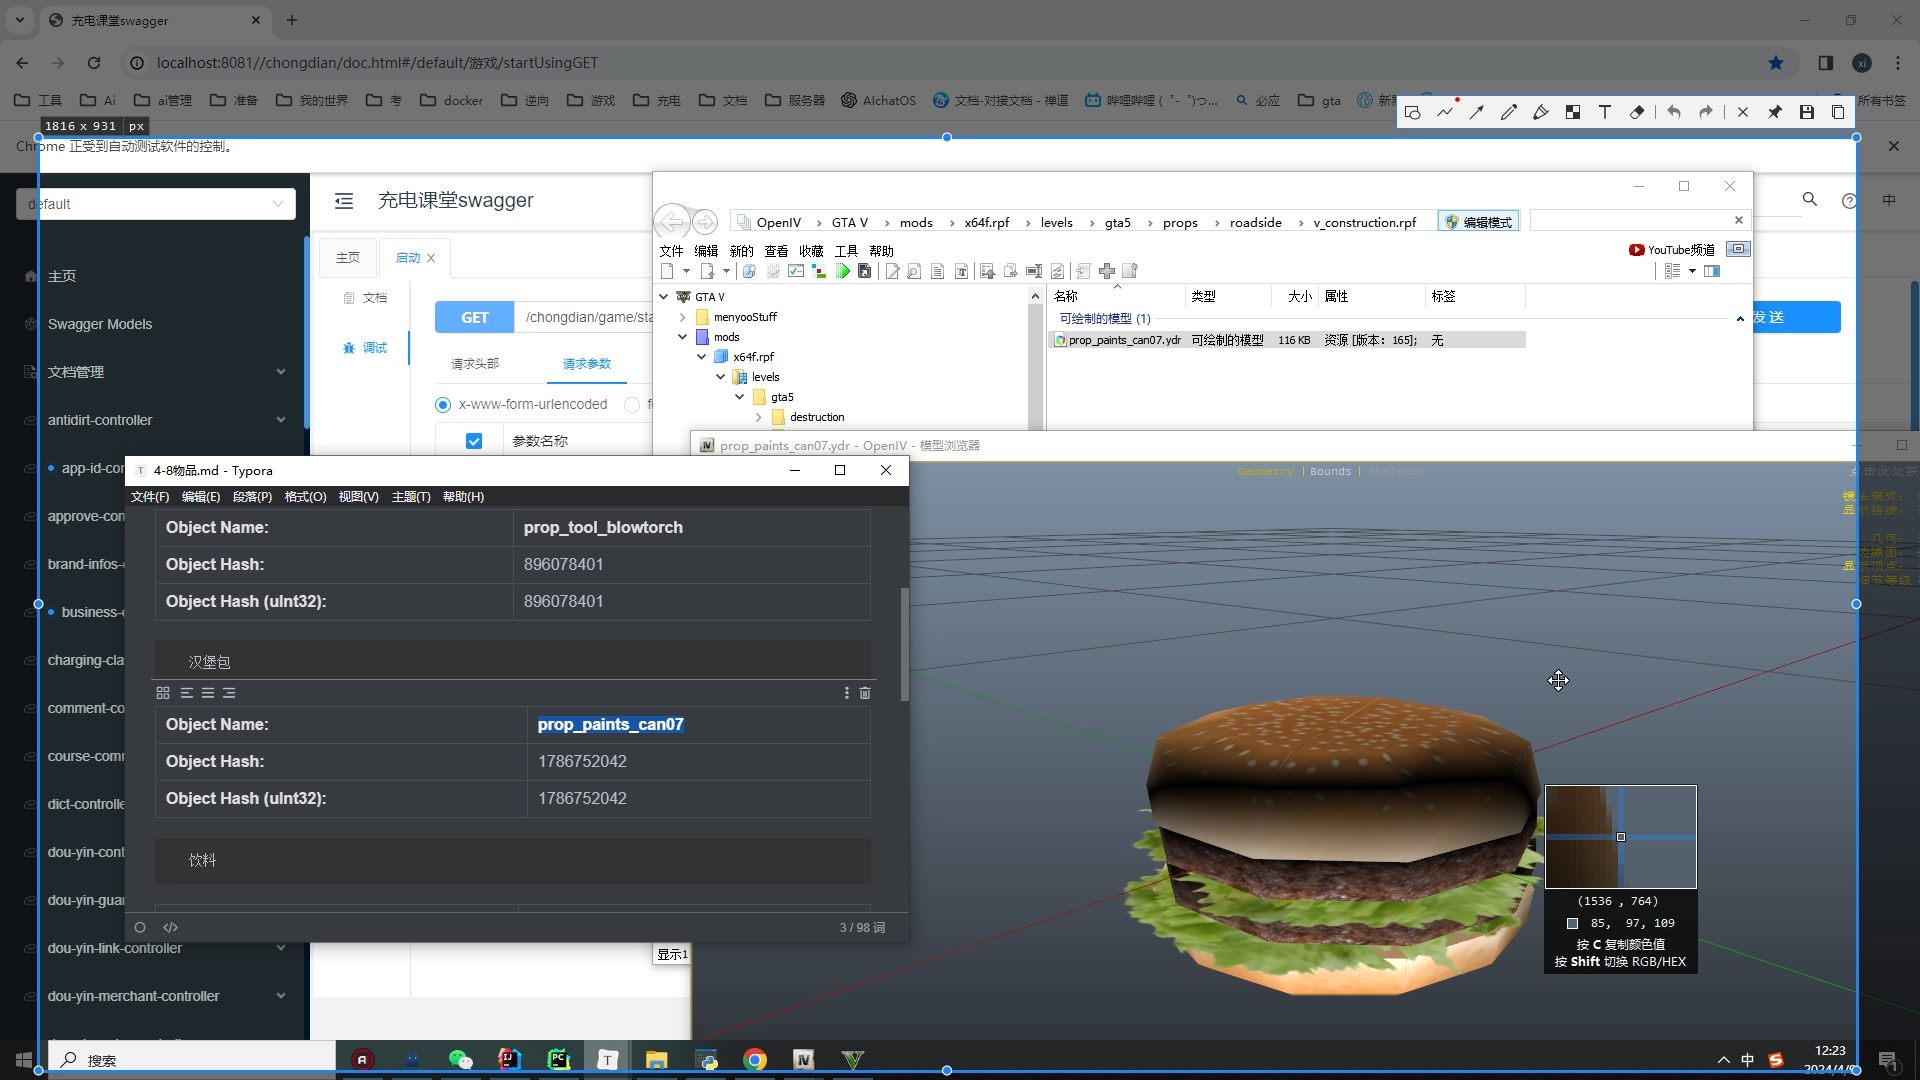Click the roadside breadcrumb in OpenIV path

click(1255, 222)
